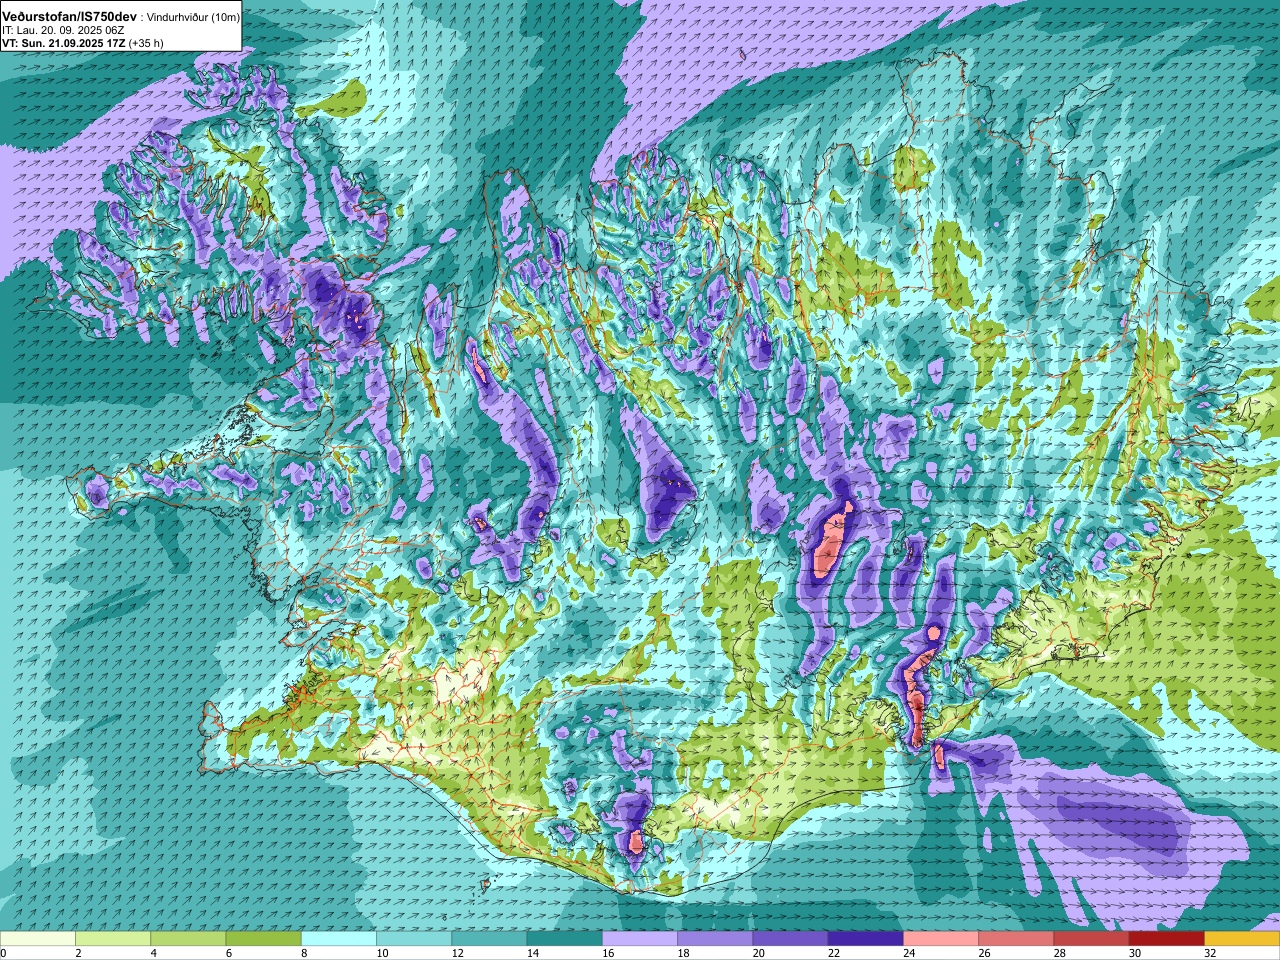Click the legend scale number 14
1280x960 pixels.
(x=533, y=953)
